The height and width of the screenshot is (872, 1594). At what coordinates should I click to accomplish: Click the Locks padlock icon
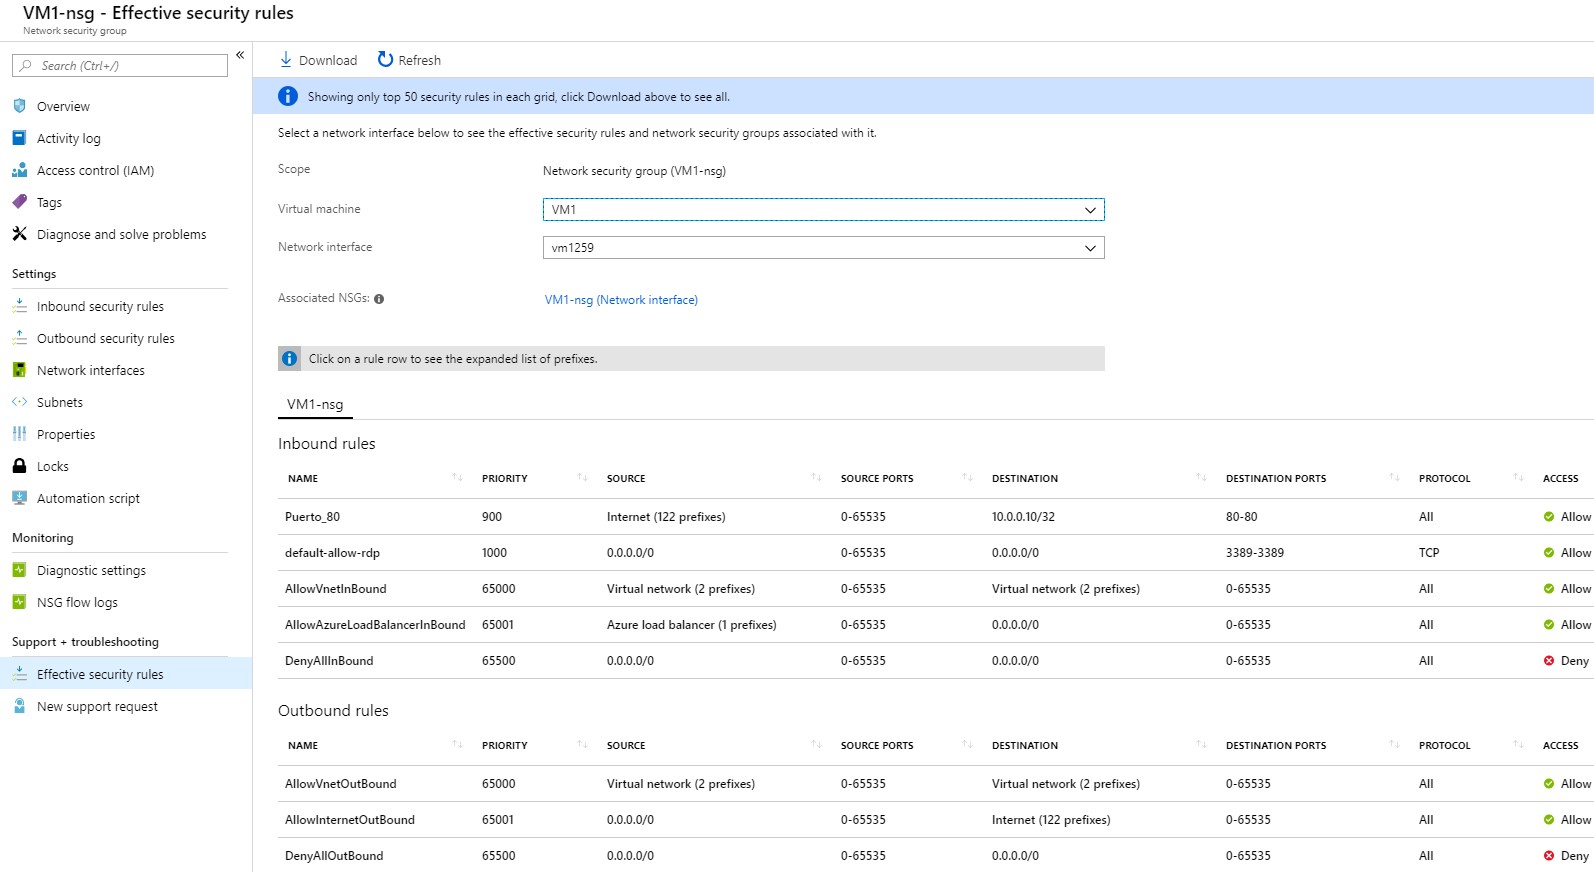coord(19,466)
